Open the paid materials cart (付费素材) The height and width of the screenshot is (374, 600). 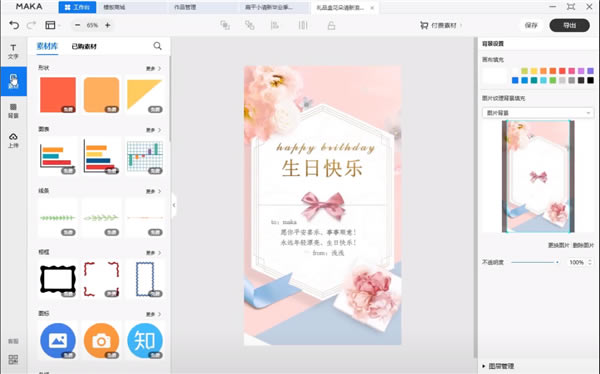pyautogui.click(x=441, y=25)
